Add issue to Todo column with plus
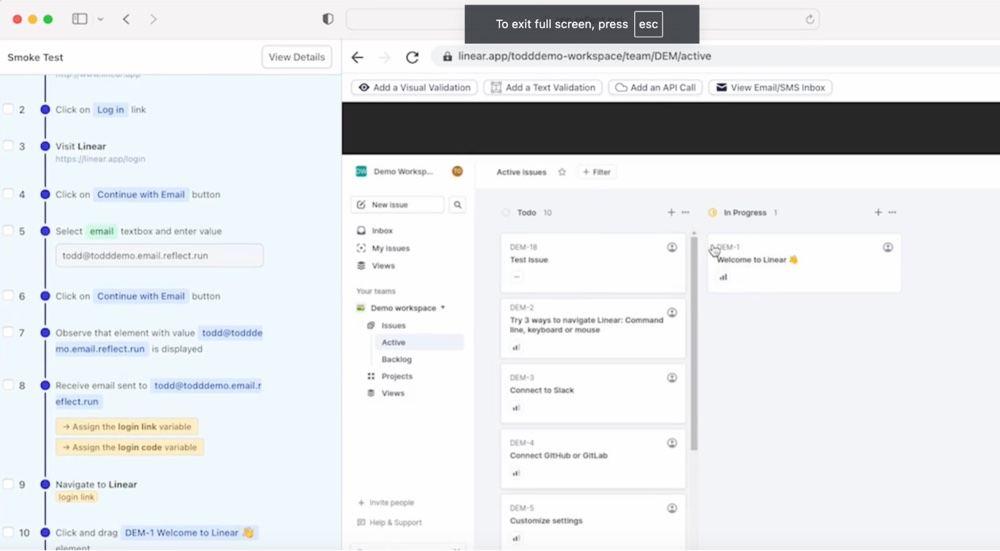1000x551 pixels. click(671, 212)
